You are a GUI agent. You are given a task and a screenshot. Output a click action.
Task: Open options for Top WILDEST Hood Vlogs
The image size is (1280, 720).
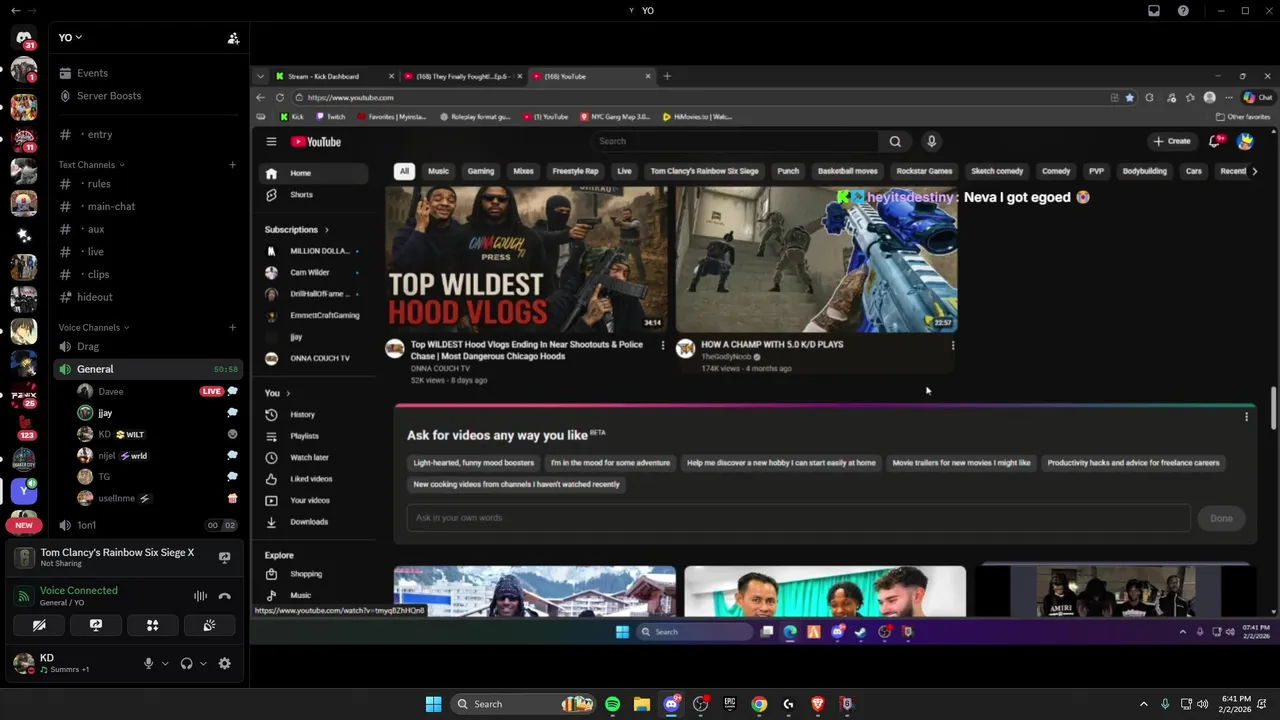click(x=662, y=345)
